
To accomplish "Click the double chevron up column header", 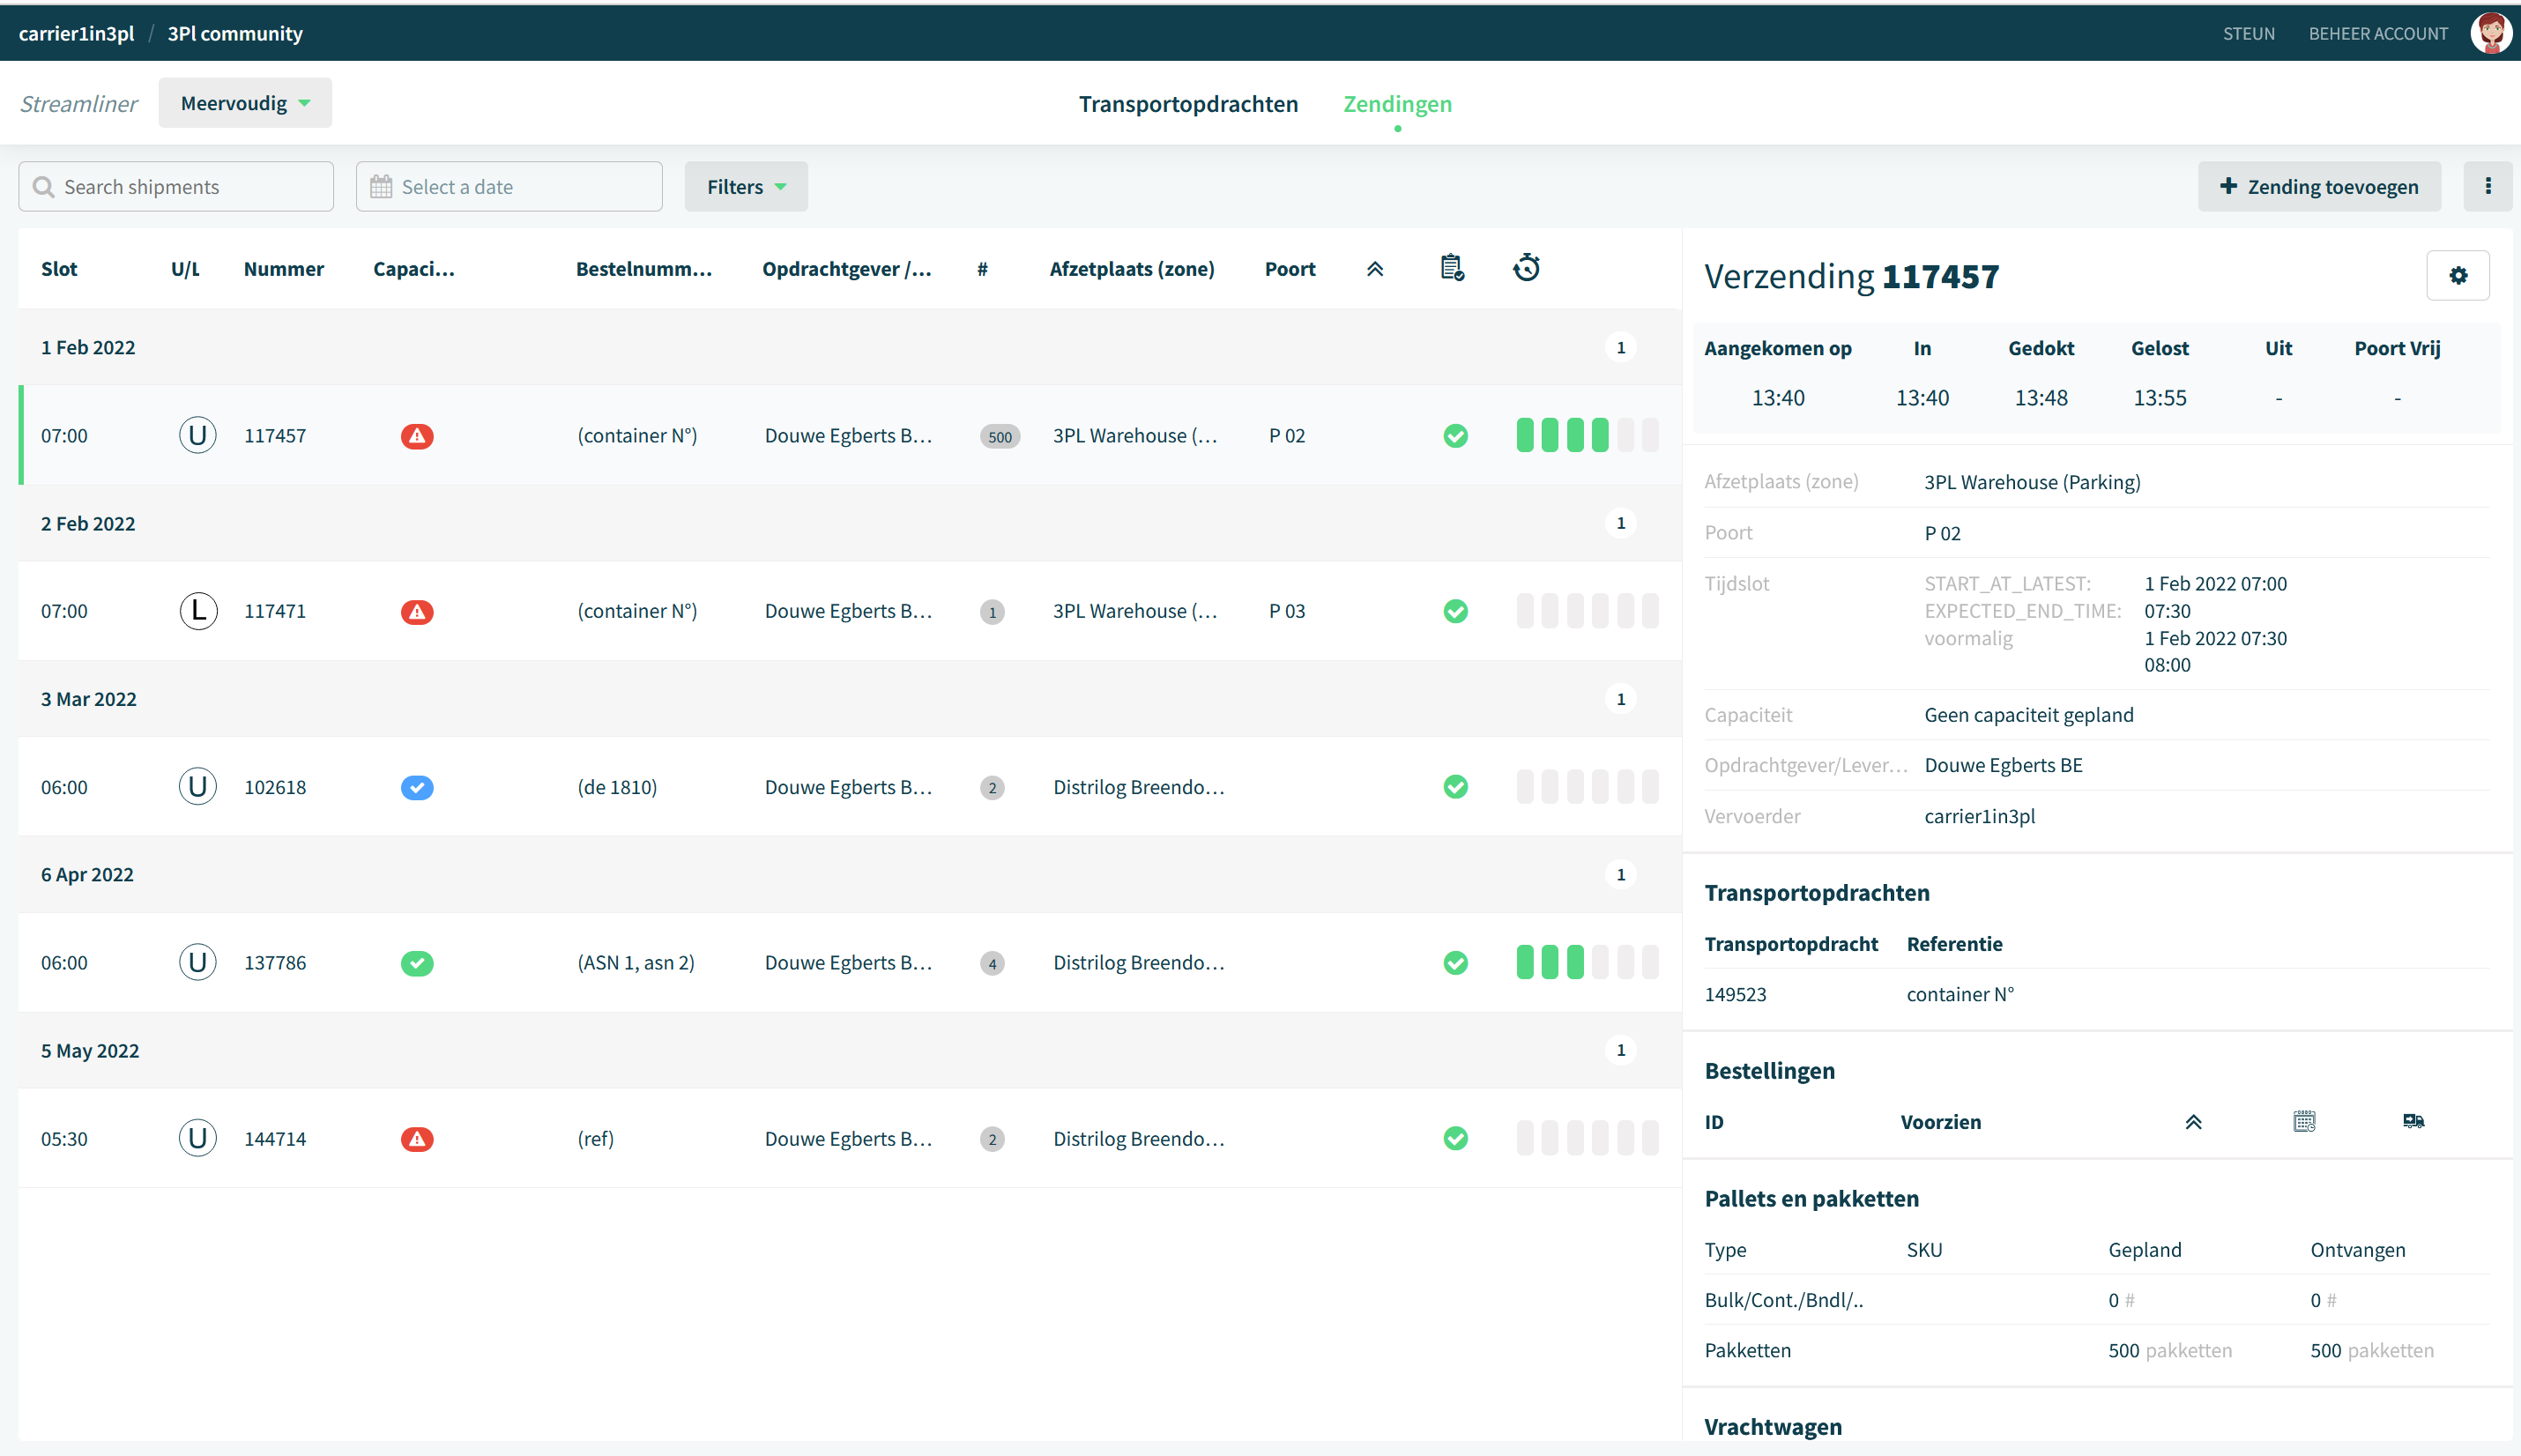I will tap(1375, 269).
